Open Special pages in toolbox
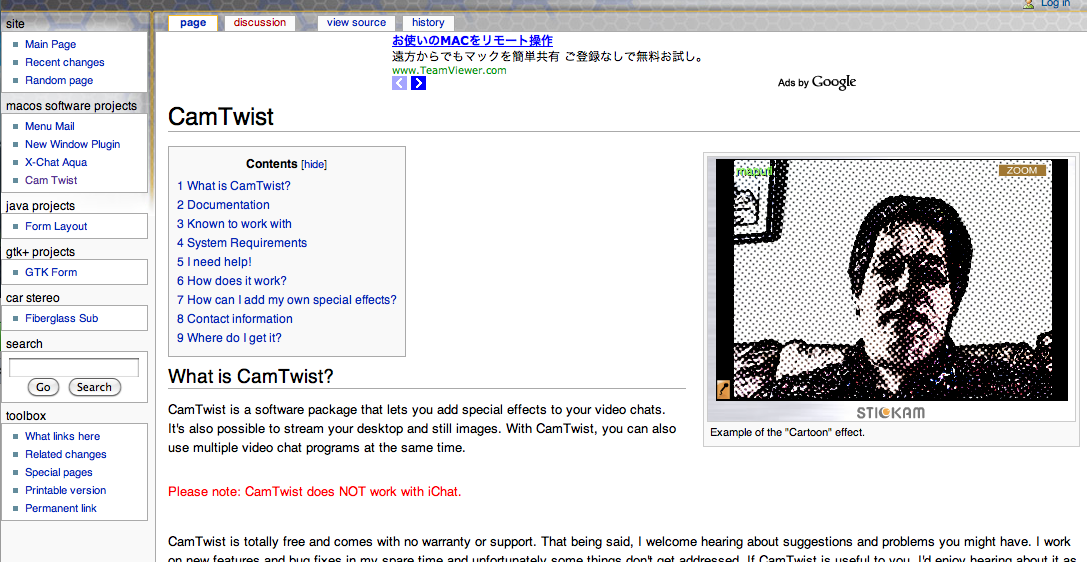1087x562 pixels. tap(59, 473)
